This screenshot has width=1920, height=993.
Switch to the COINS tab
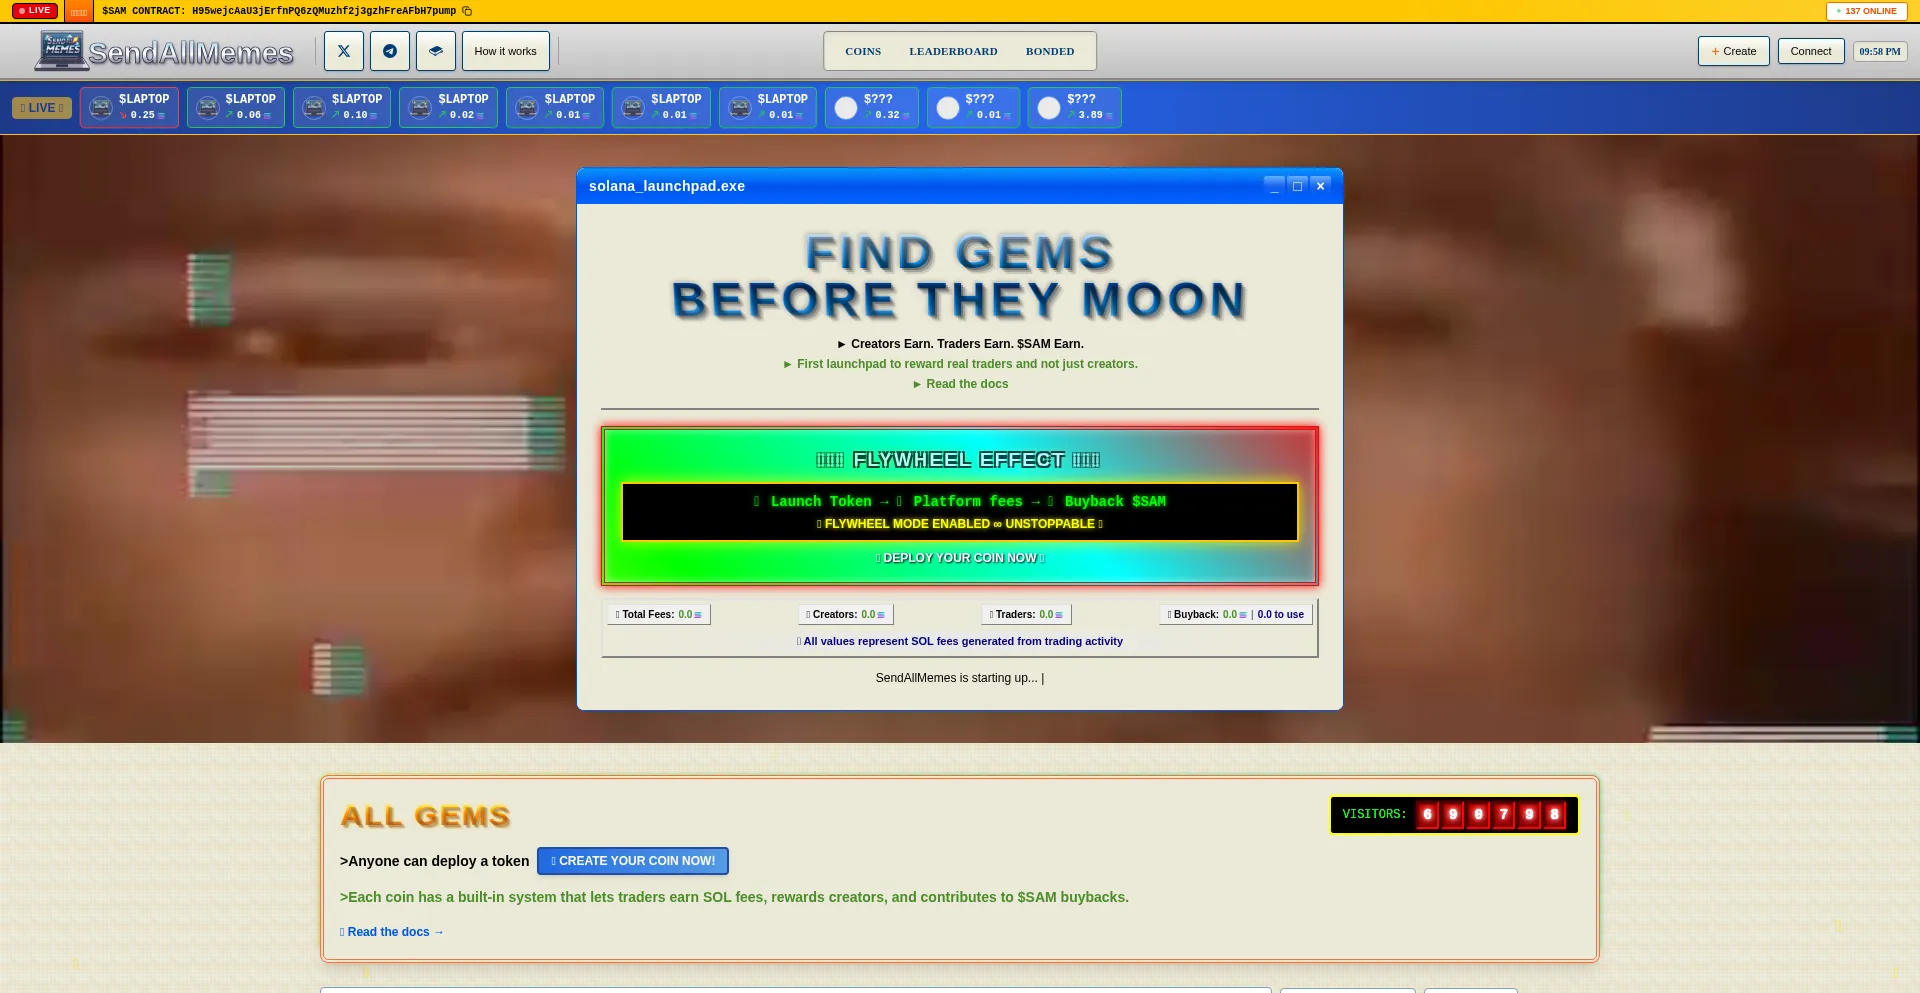tap(863, 51)
